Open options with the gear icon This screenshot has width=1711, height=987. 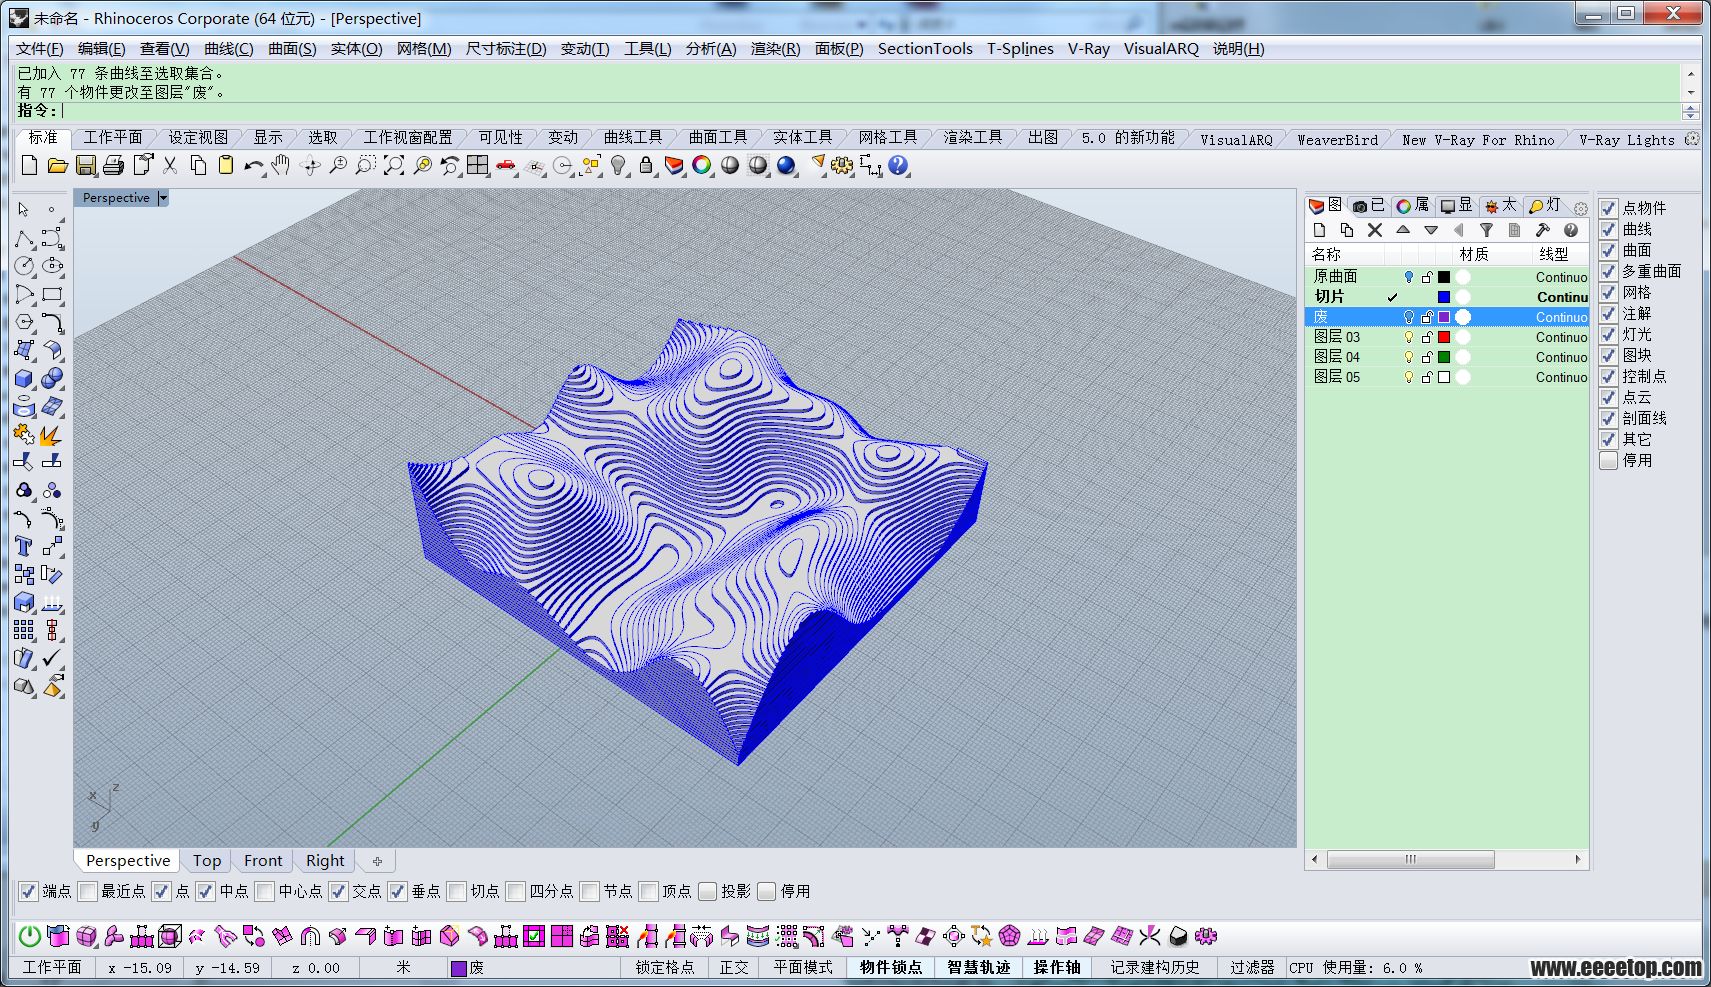click(x=842, y=165)
